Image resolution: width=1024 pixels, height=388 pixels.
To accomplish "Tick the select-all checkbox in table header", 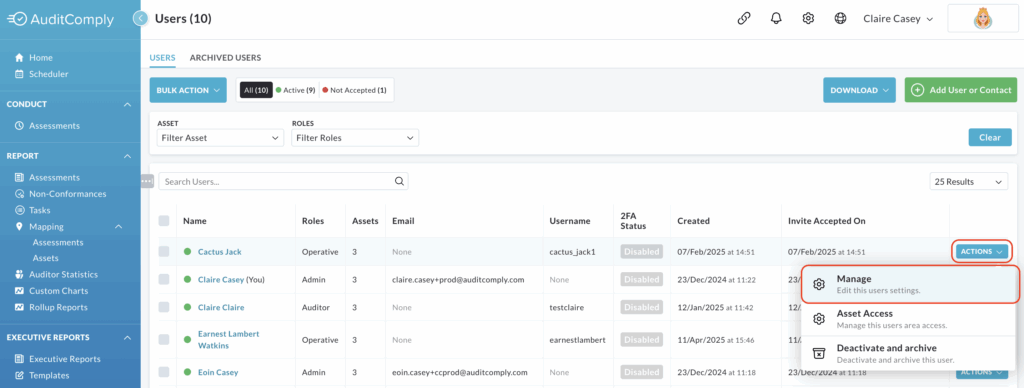I will [x=164, y=221].
